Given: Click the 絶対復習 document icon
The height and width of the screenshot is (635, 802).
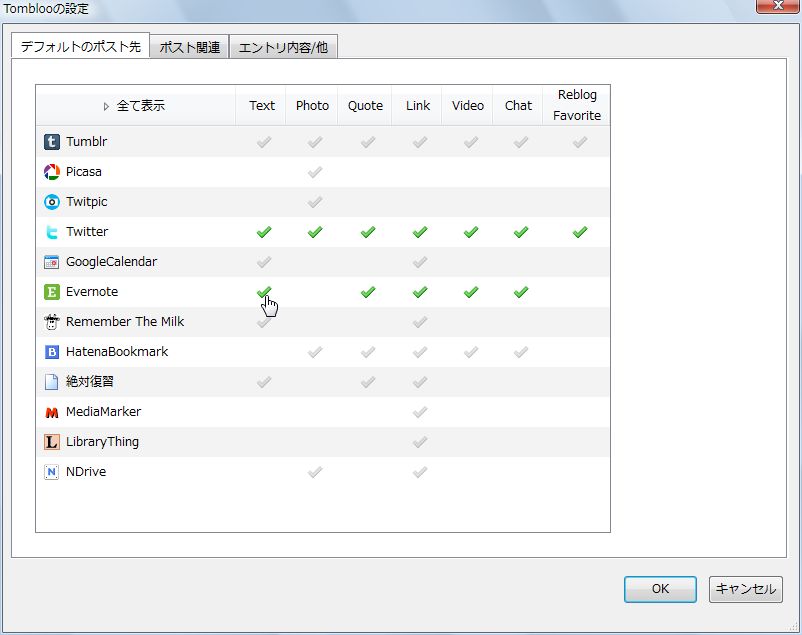Looking at the screenshot, I should [52, 382].
